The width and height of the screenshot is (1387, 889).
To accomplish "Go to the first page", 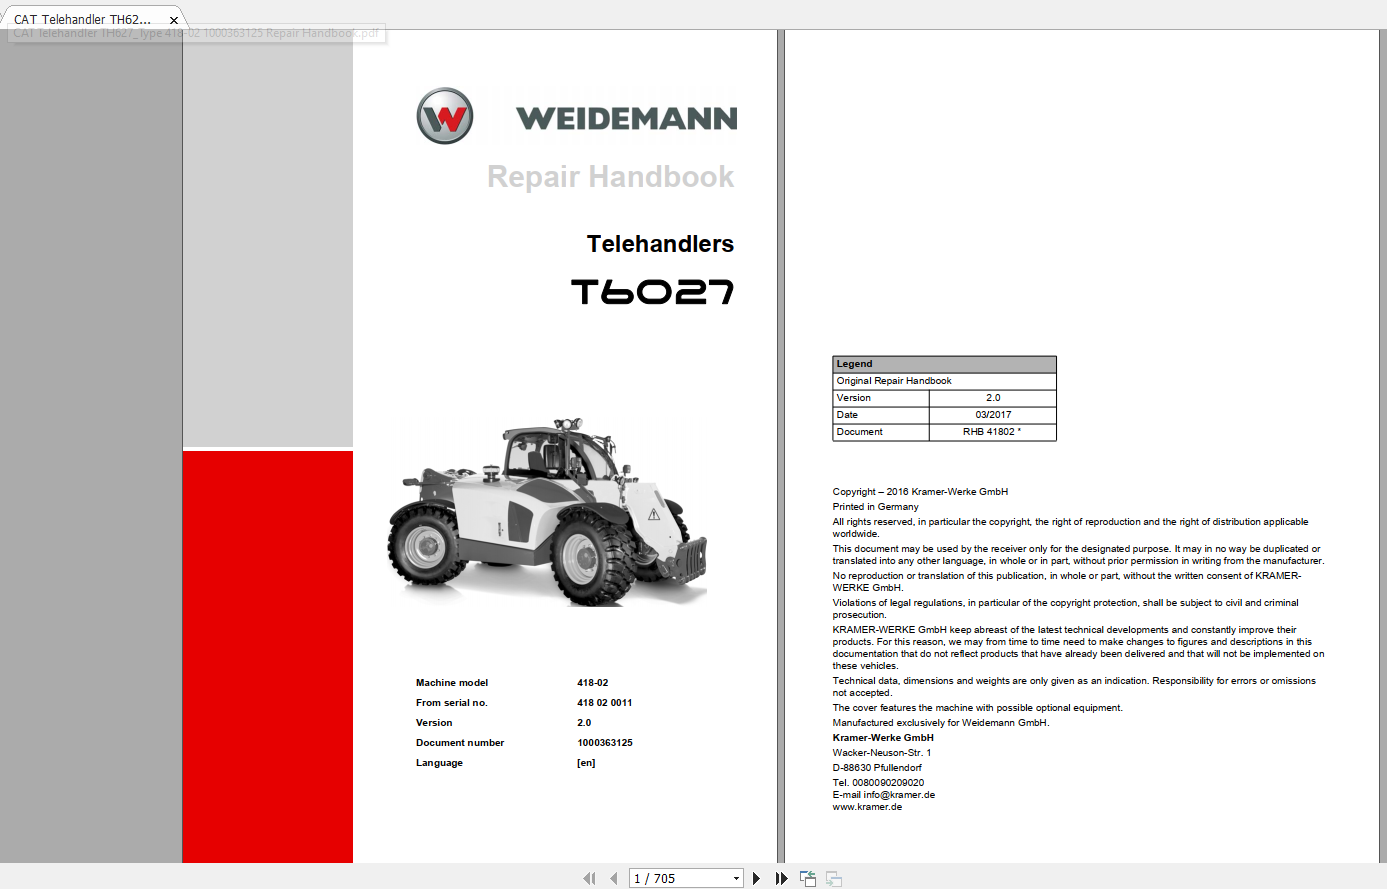I will pos(589,879).
